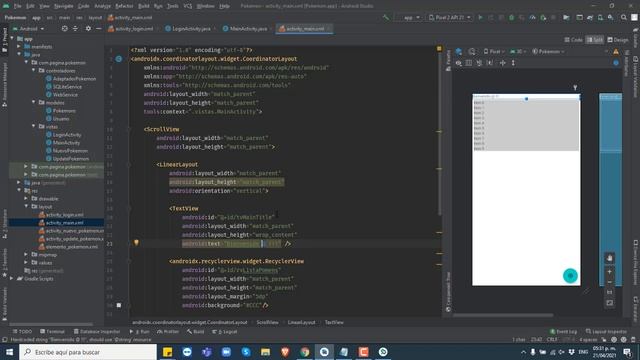The width and height of the screenshot is (640, 360).
Task: Zoom in the preview with plus icon
Action: [x=609, y=271]
